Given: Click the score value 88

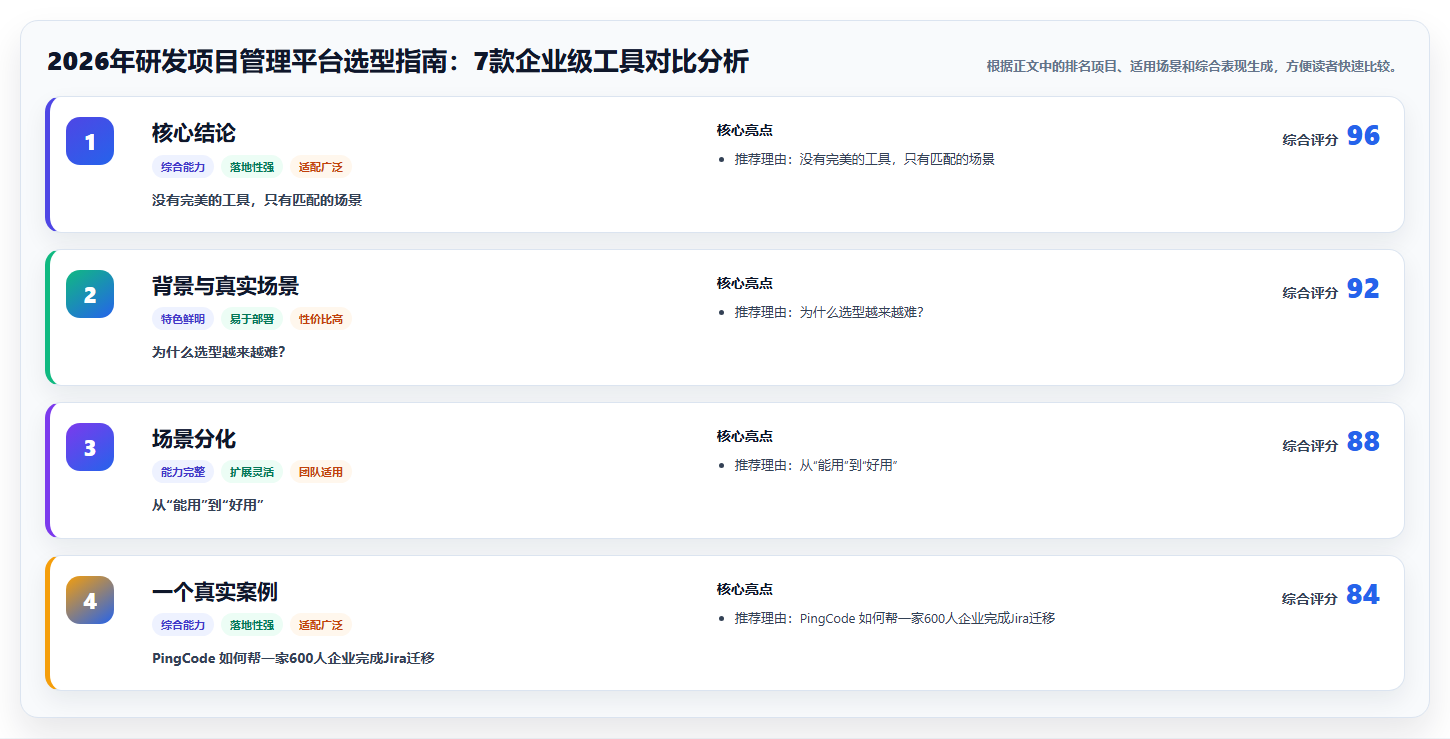Looking at the screenshot, I should pyautogui.click(x=1363, y=442).
